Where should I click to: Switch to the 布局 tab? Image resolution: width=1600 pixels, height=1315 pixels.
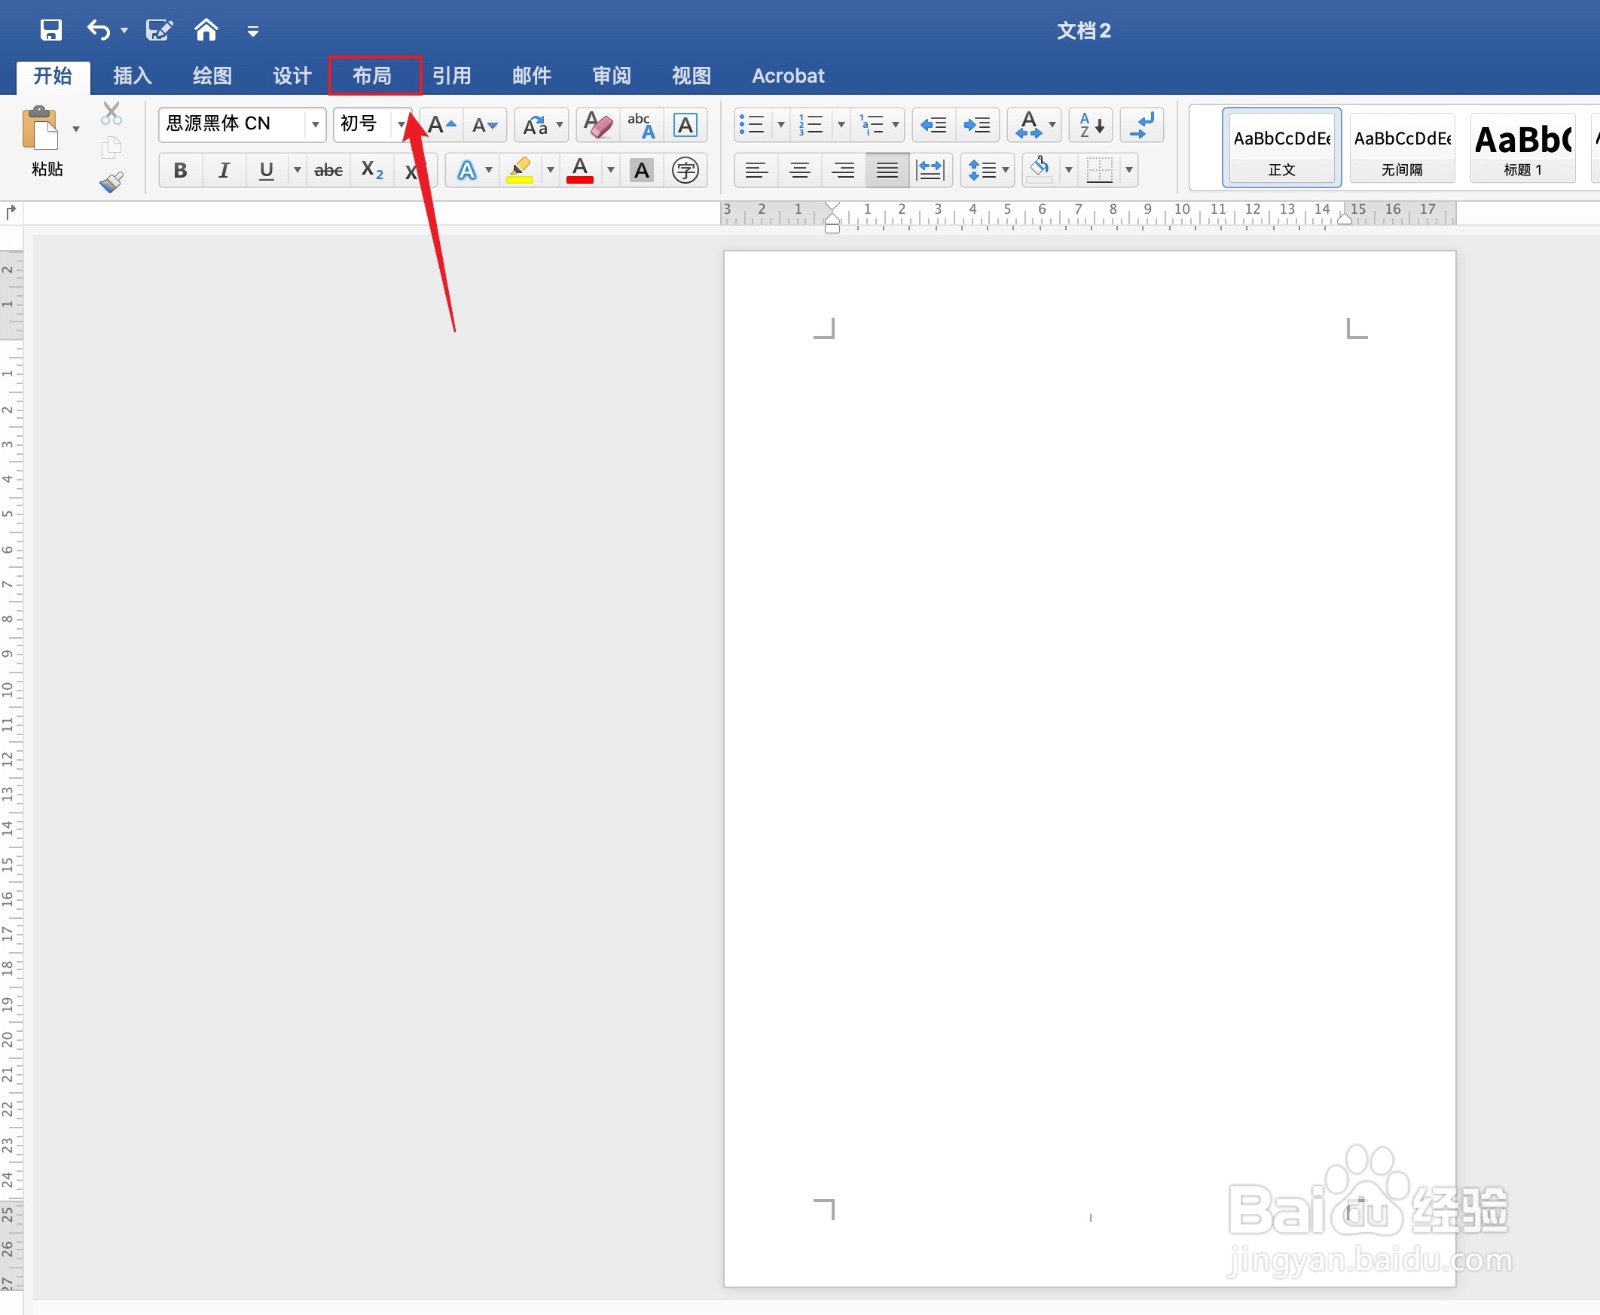point(372,76)
